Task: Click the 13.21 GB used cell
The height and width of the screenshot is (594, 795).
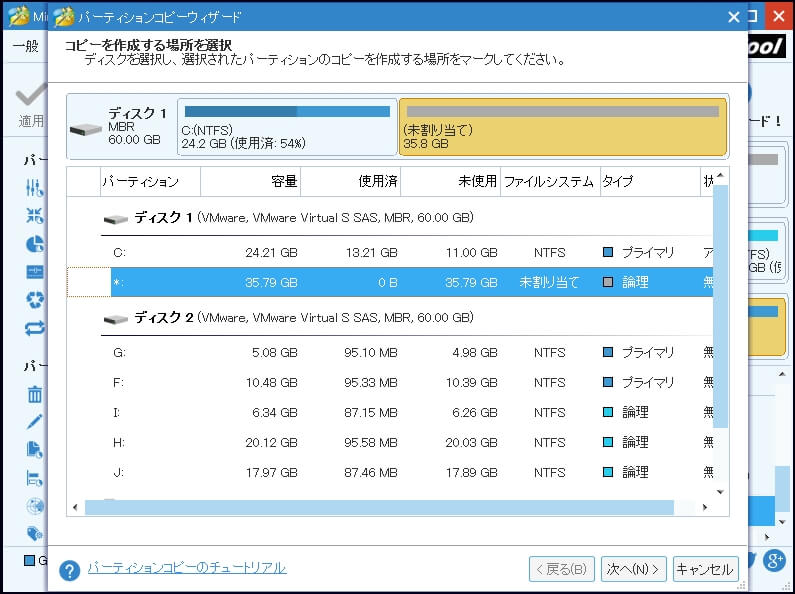Action: point(371,252)
